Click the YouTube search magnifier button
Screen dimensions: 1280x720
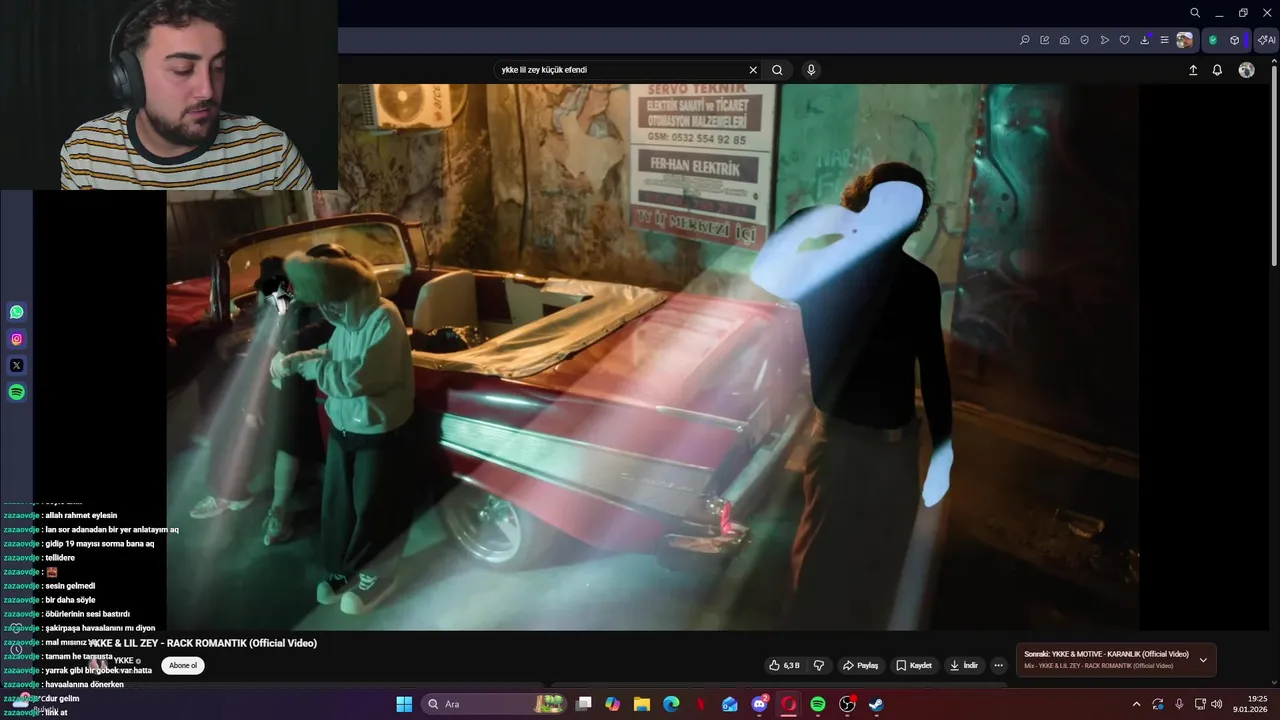pyautogui.click(x=777, y=70)
